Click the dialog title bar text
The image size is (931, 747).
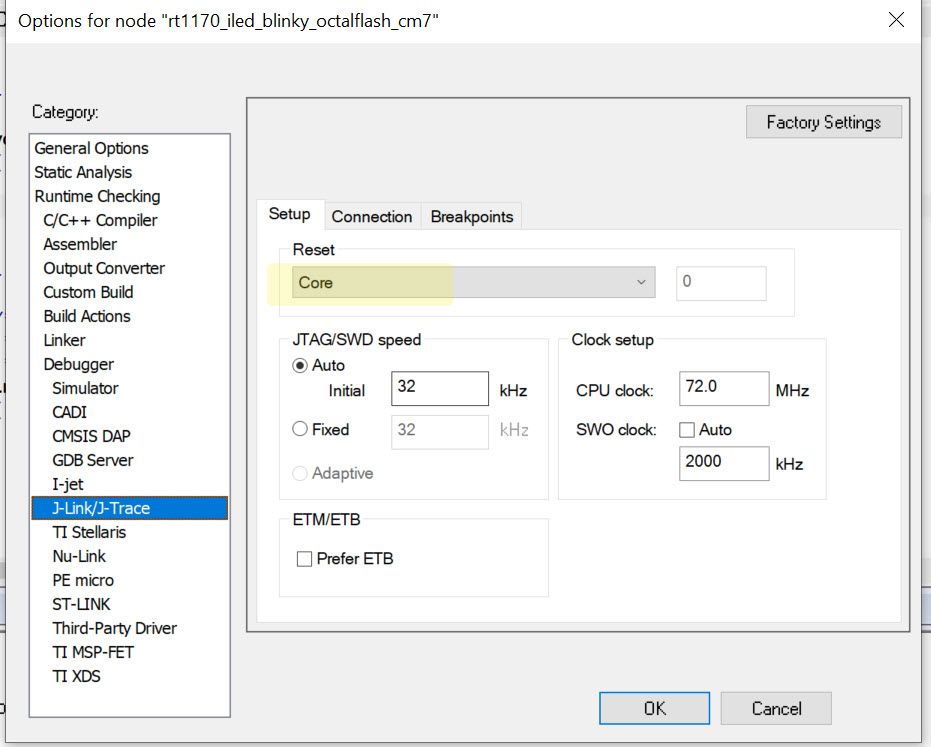[x=228, y=21]
